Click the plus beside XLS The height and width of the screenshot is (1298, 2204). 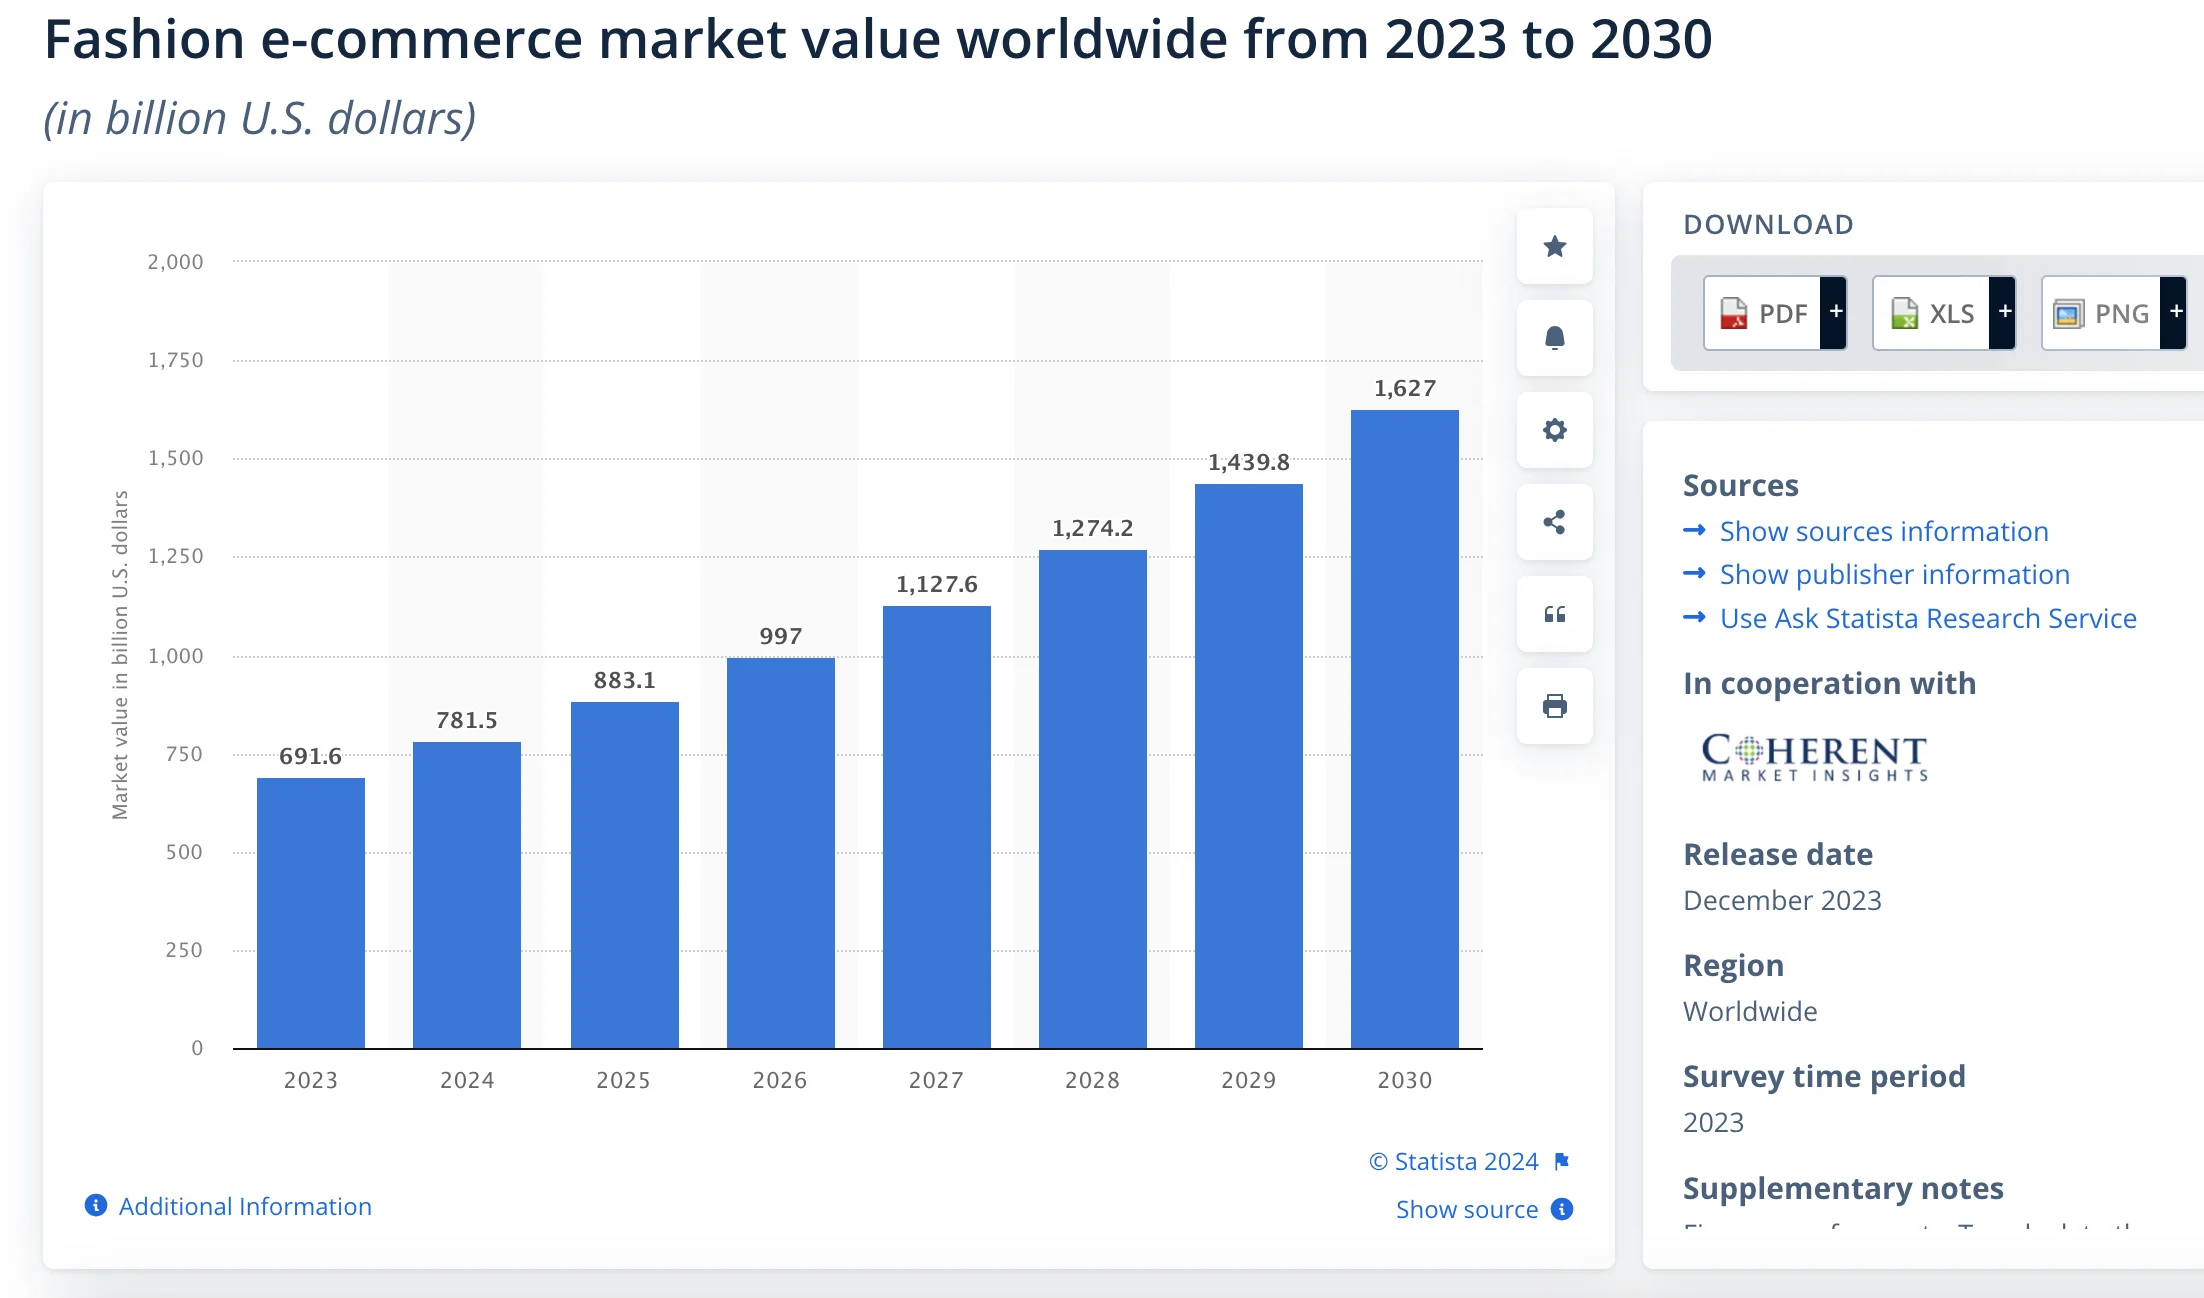(x=2003, y=312)
